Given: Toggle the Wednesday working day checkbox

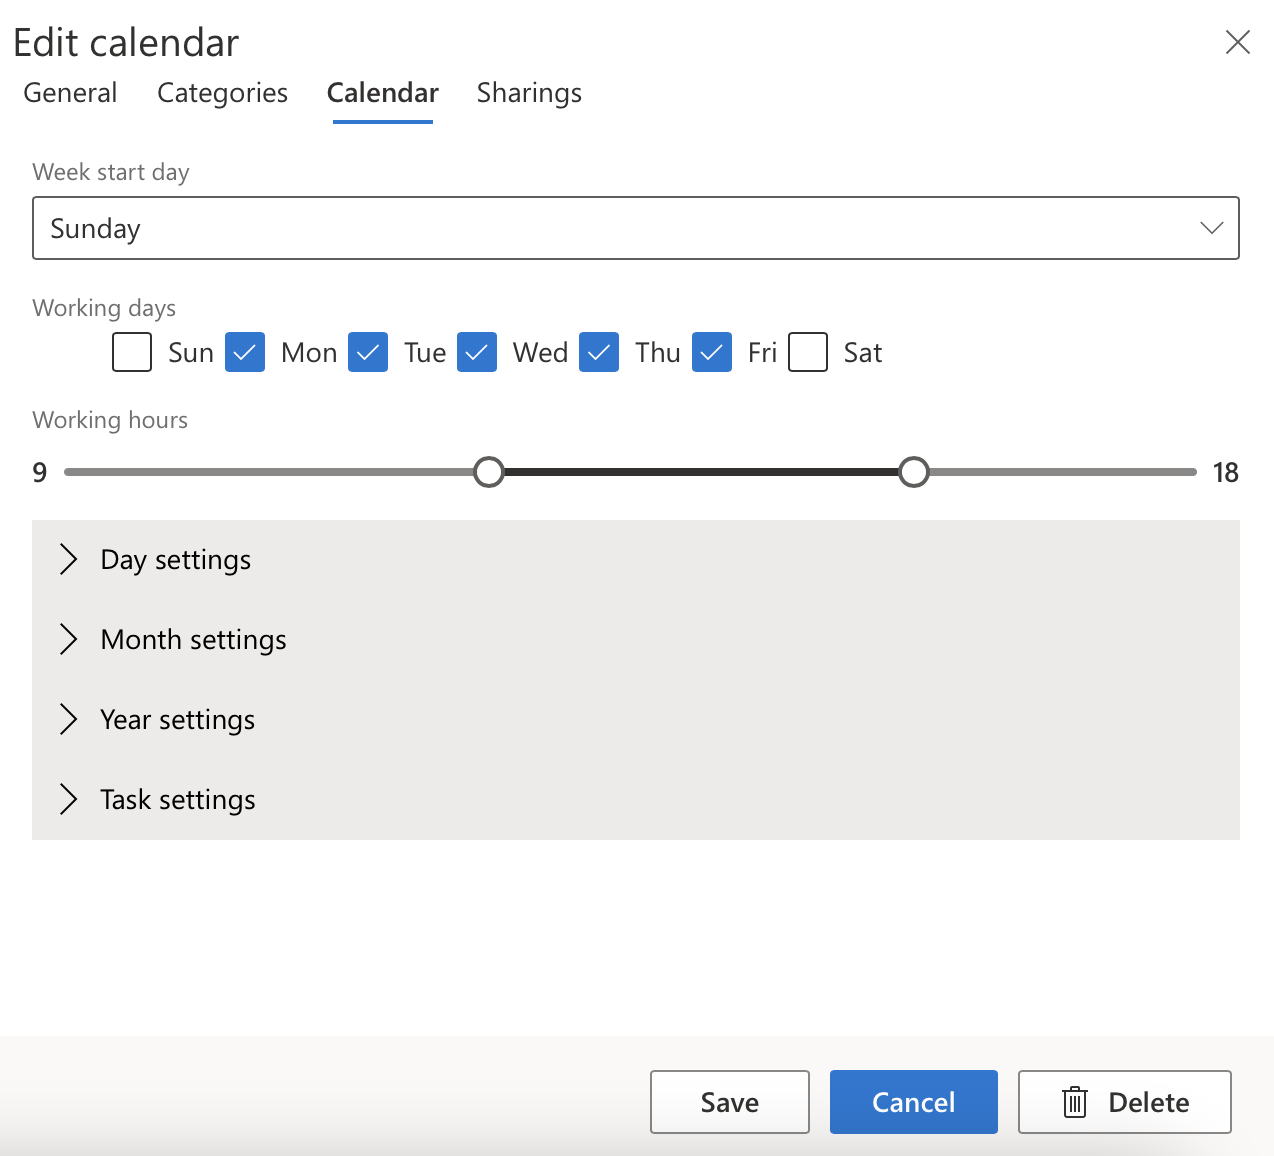Looking at the screenshot, I should click(x=477, y=352).
